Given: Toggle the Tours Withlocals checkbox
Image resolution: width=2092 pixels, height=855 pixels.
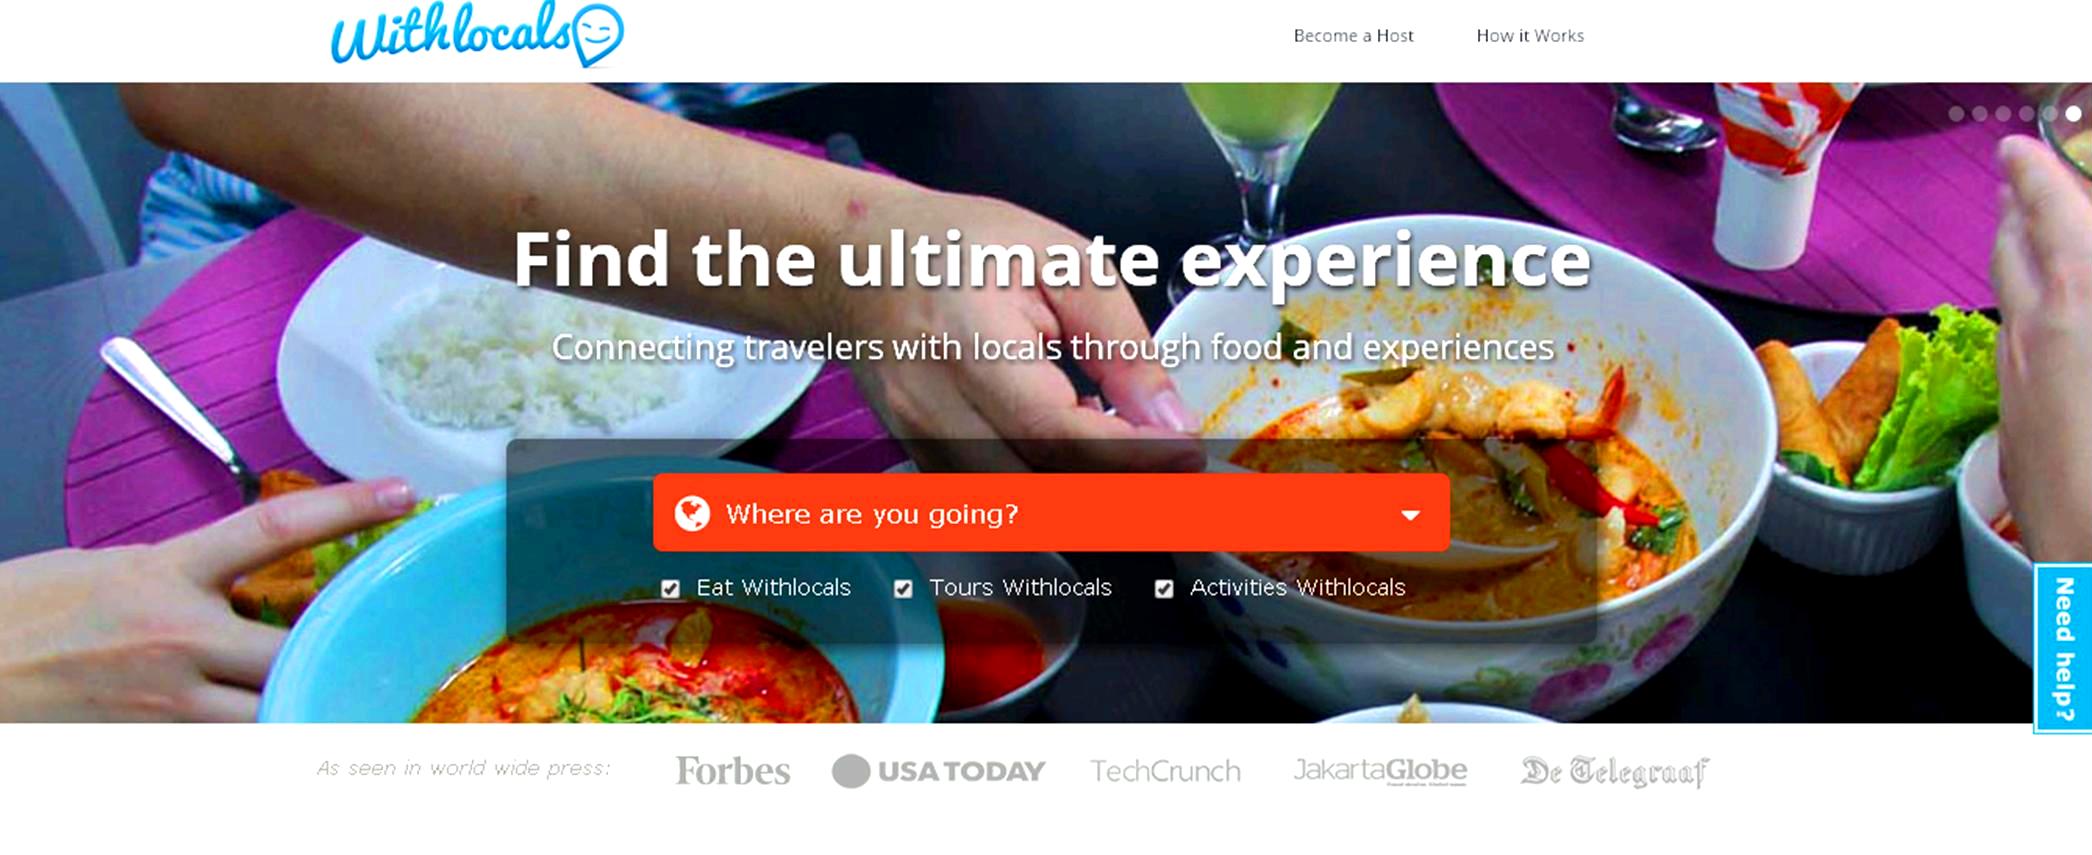Looking at the screenshot, I should click(903, 589).
